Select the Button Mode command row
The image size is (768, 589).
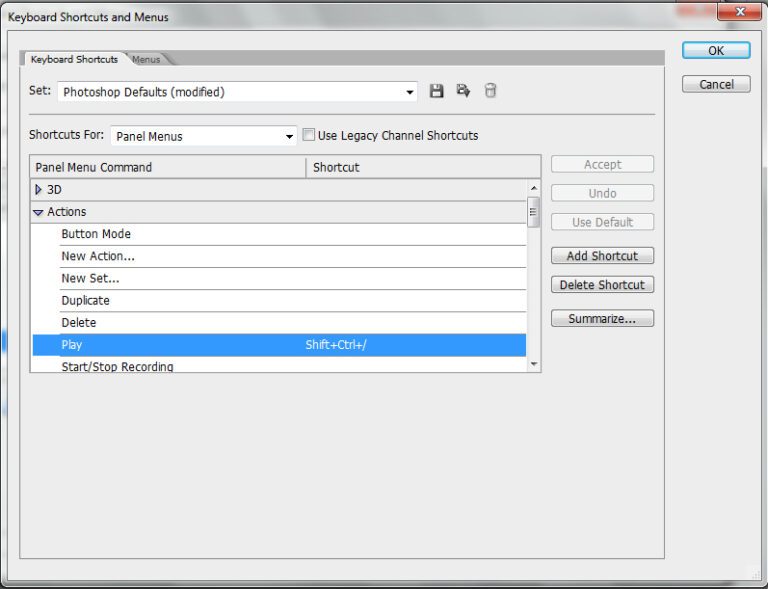96,234
